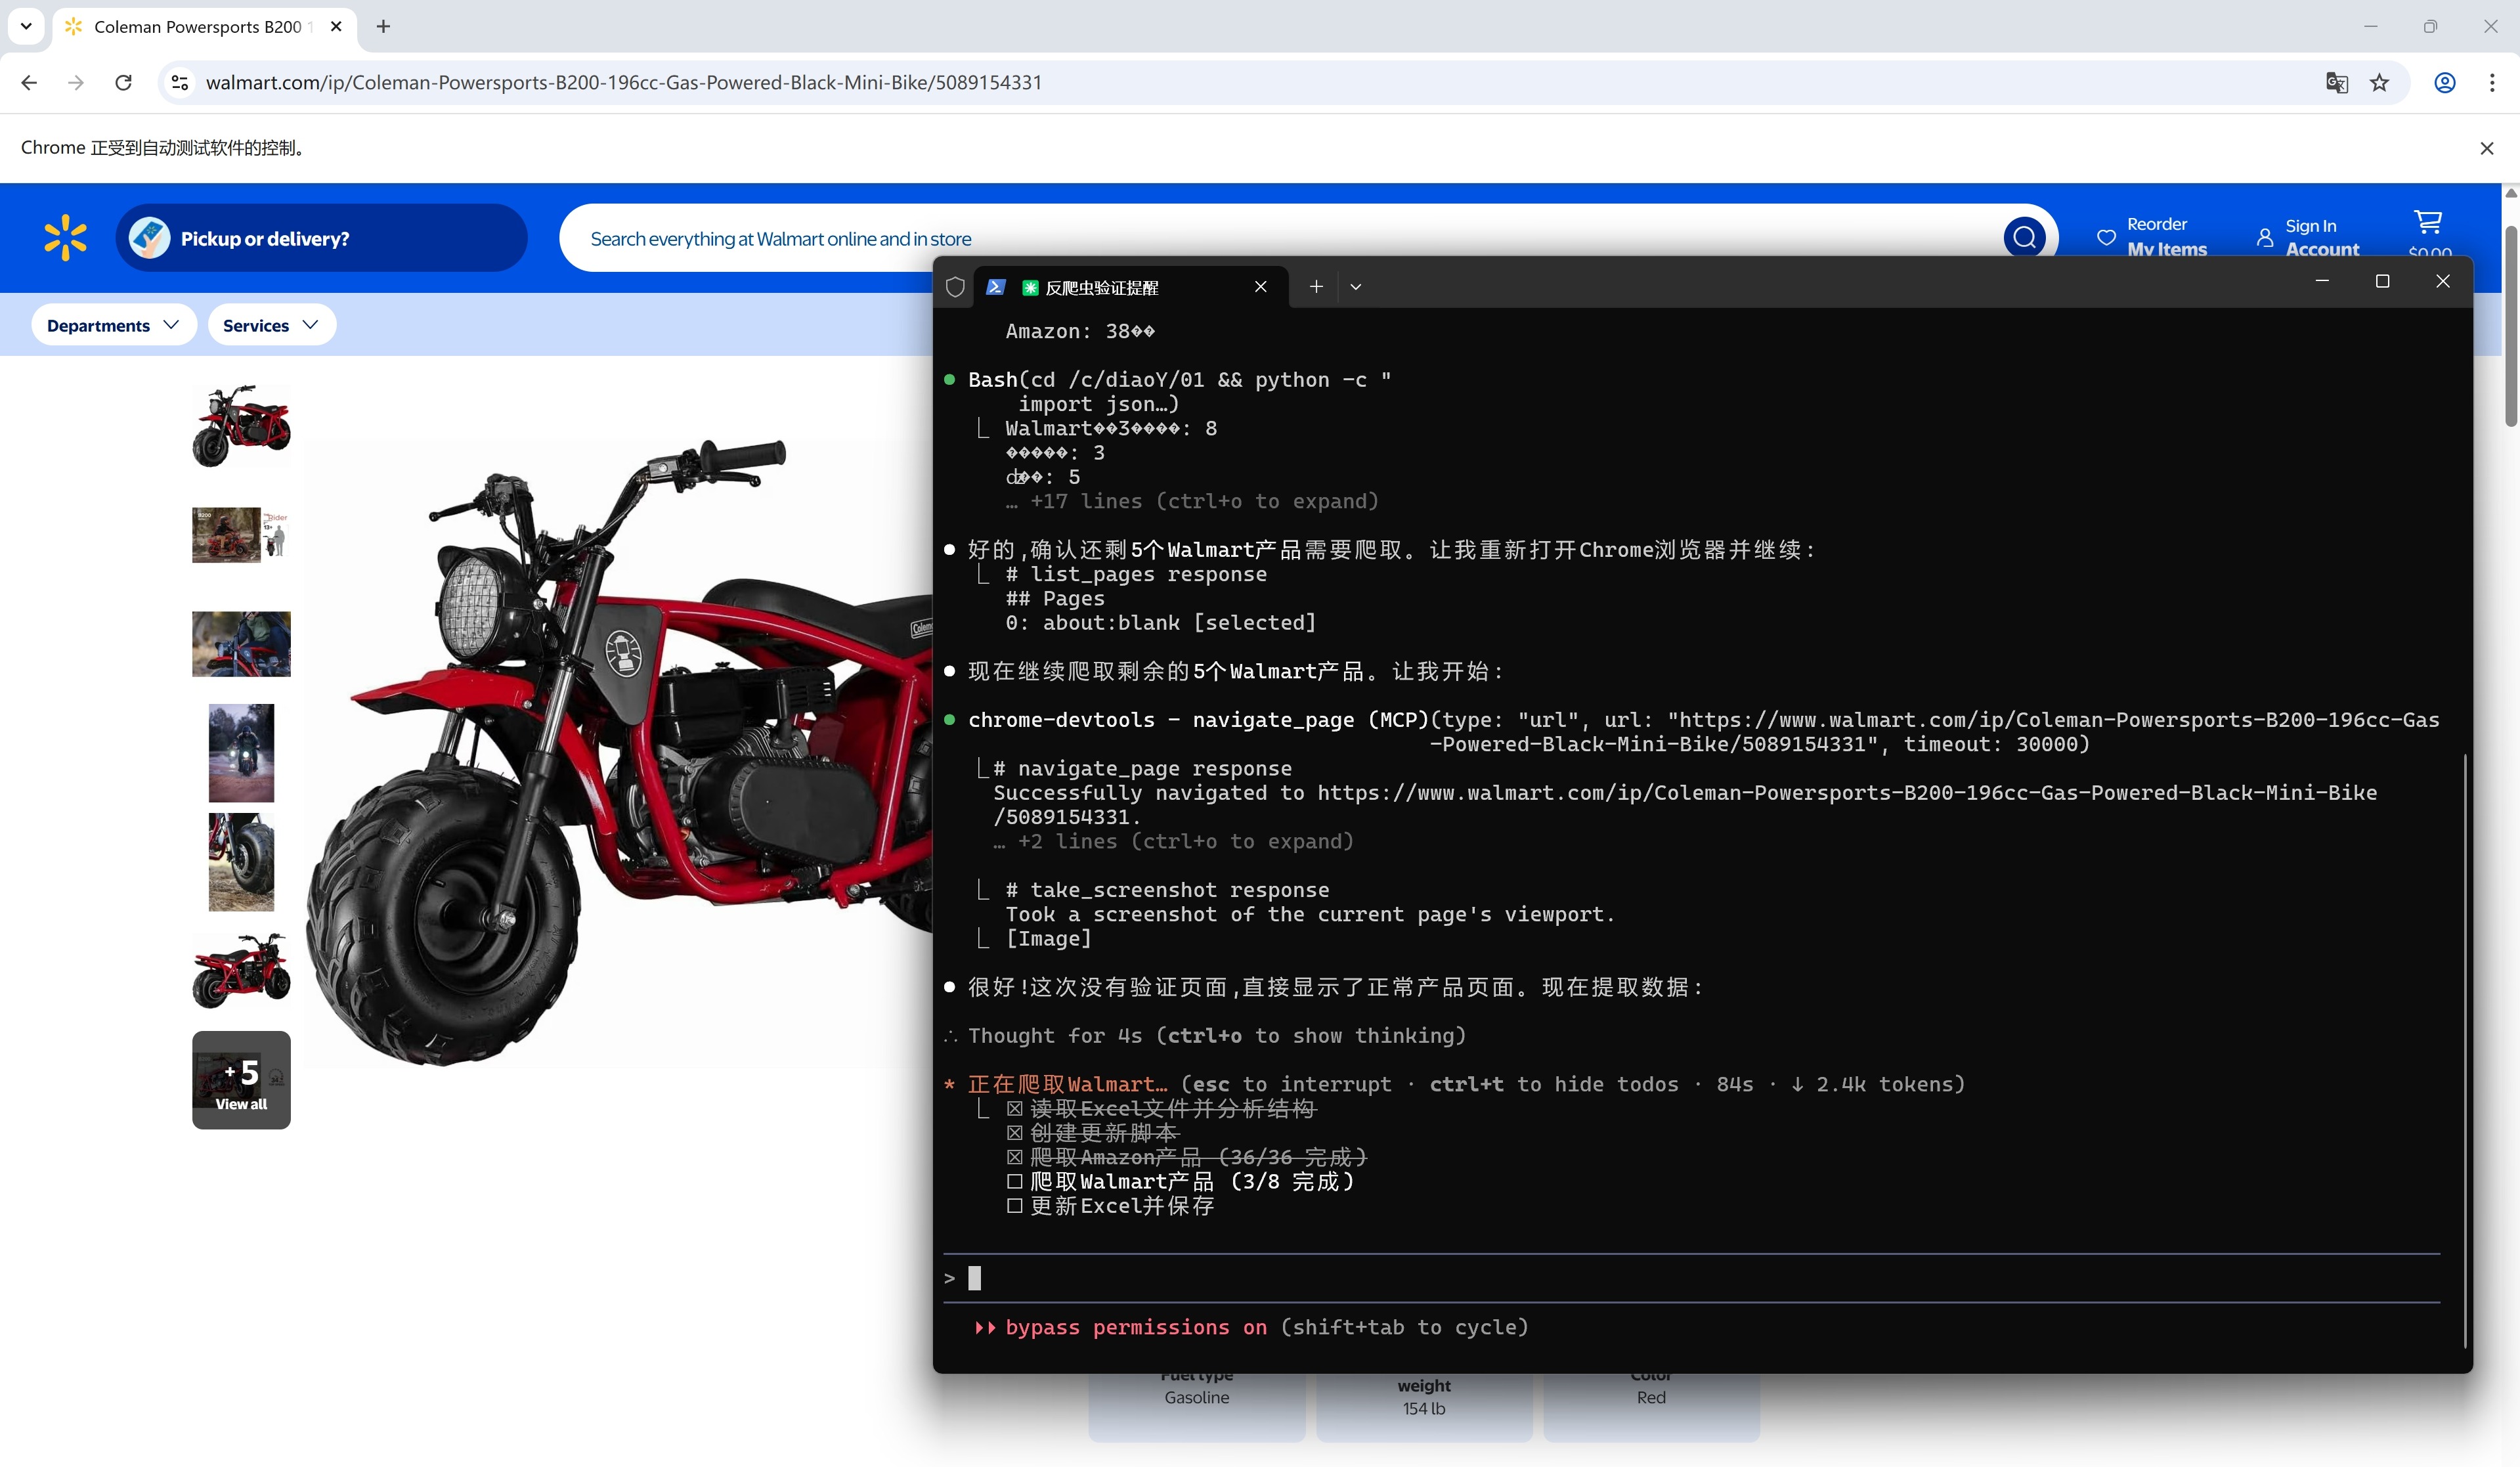Open Pickup or delivery selector
This screenshot has width=2520, height=1467.
[x=321, y=238]
